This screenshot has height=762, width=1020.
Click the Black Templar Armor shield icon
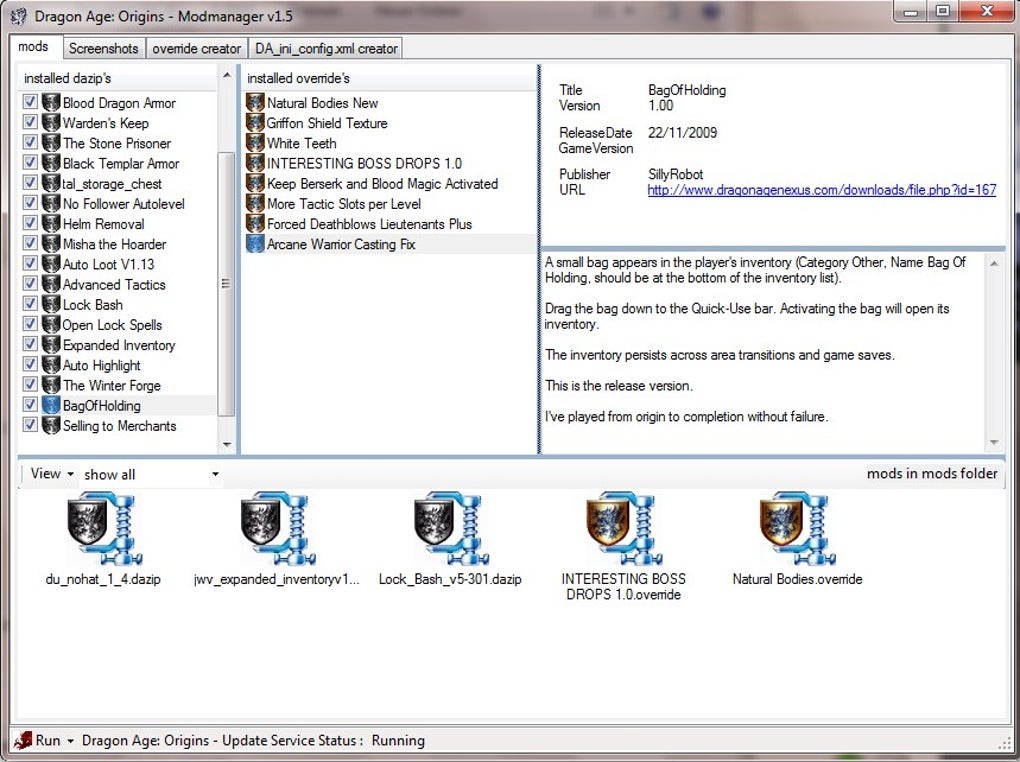coord(51,163)
